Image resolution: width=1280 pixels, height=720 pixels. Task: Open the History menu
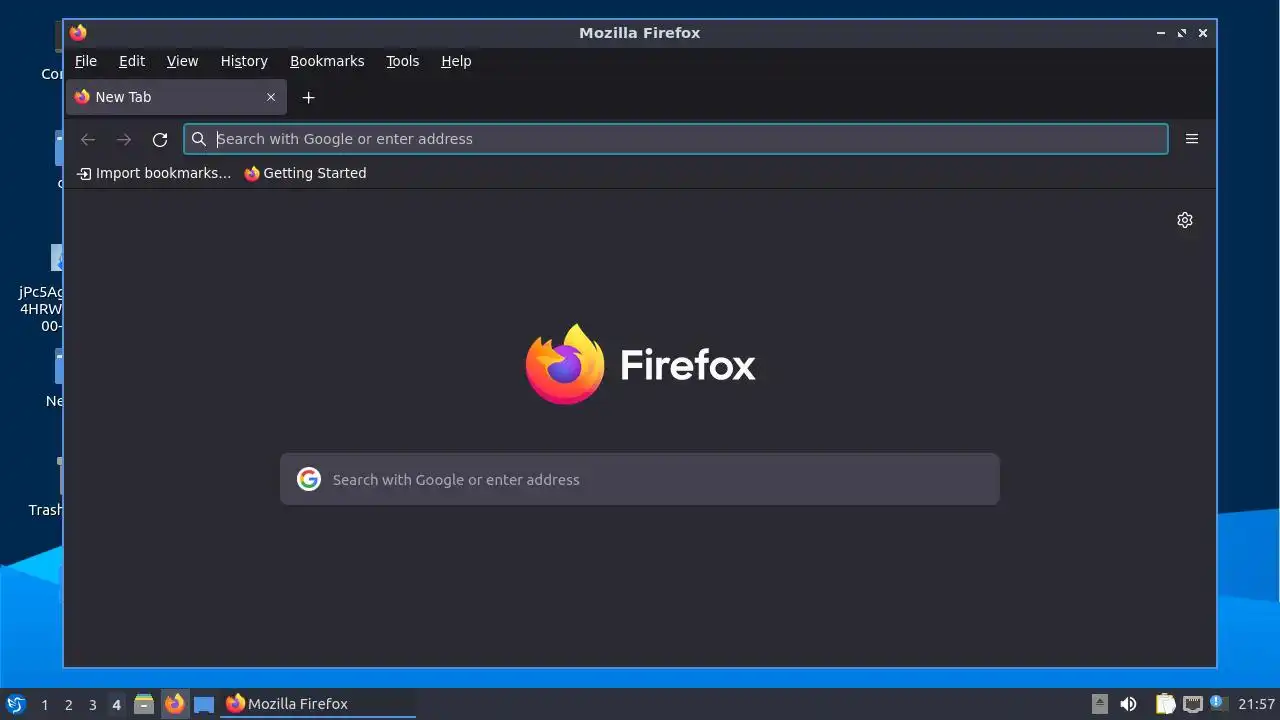(244, 61)
